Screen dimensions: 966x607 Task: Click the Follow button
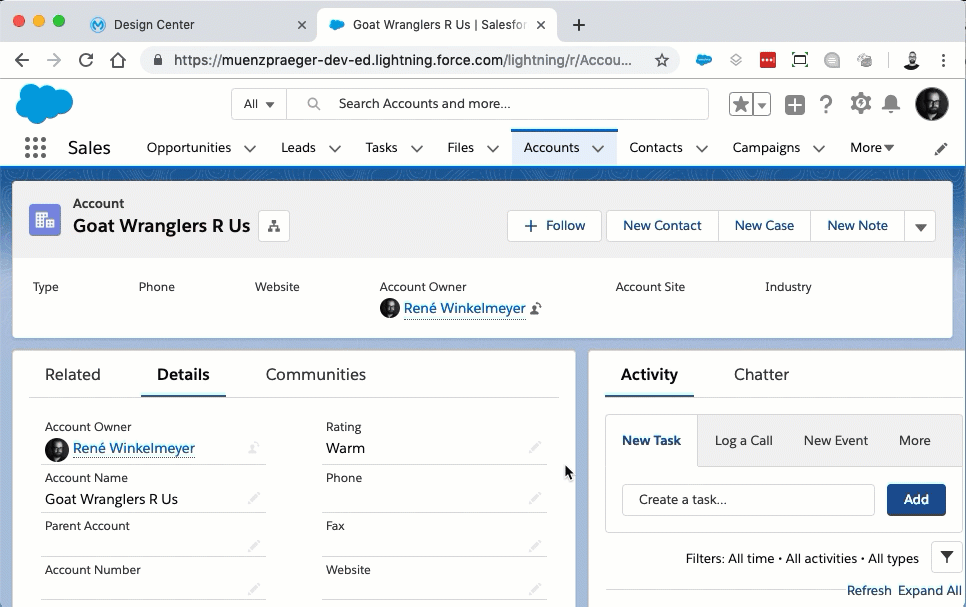[554, 226]
